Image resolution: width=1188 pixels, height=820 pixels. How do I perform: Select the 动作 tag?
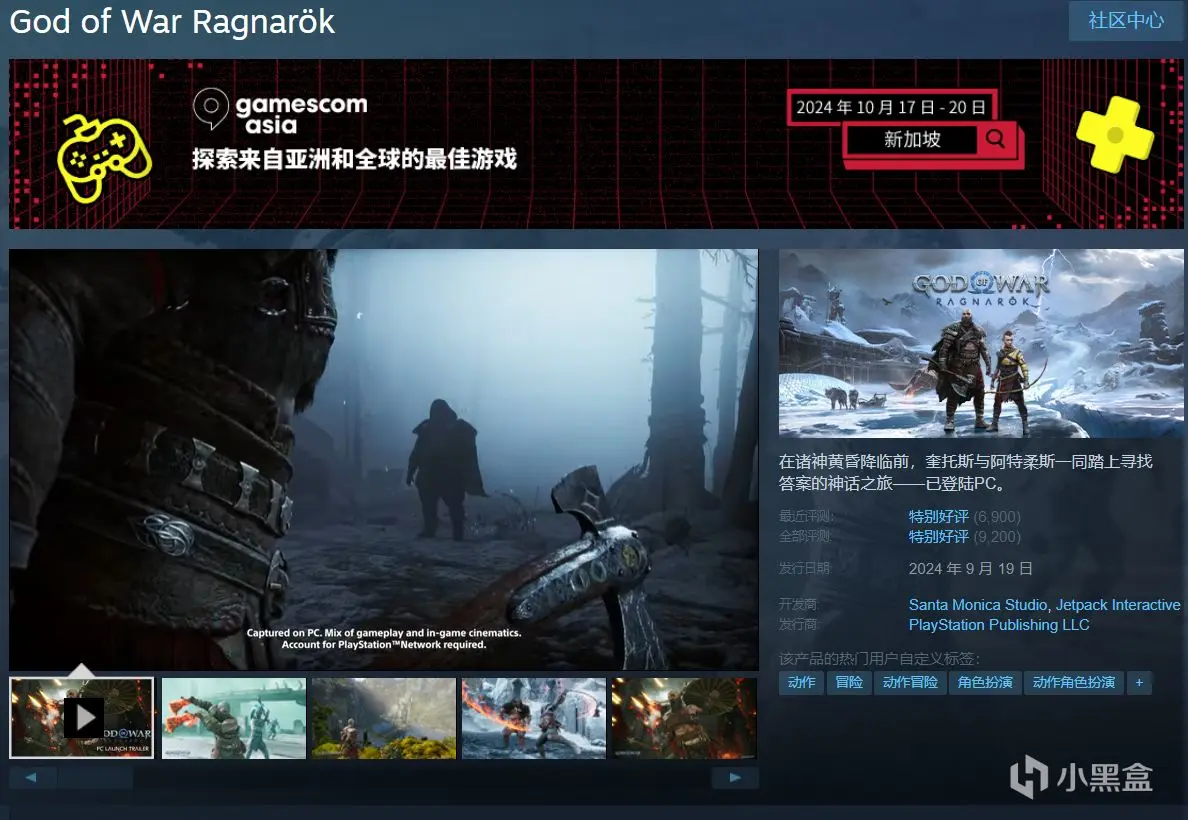(801, 682)
